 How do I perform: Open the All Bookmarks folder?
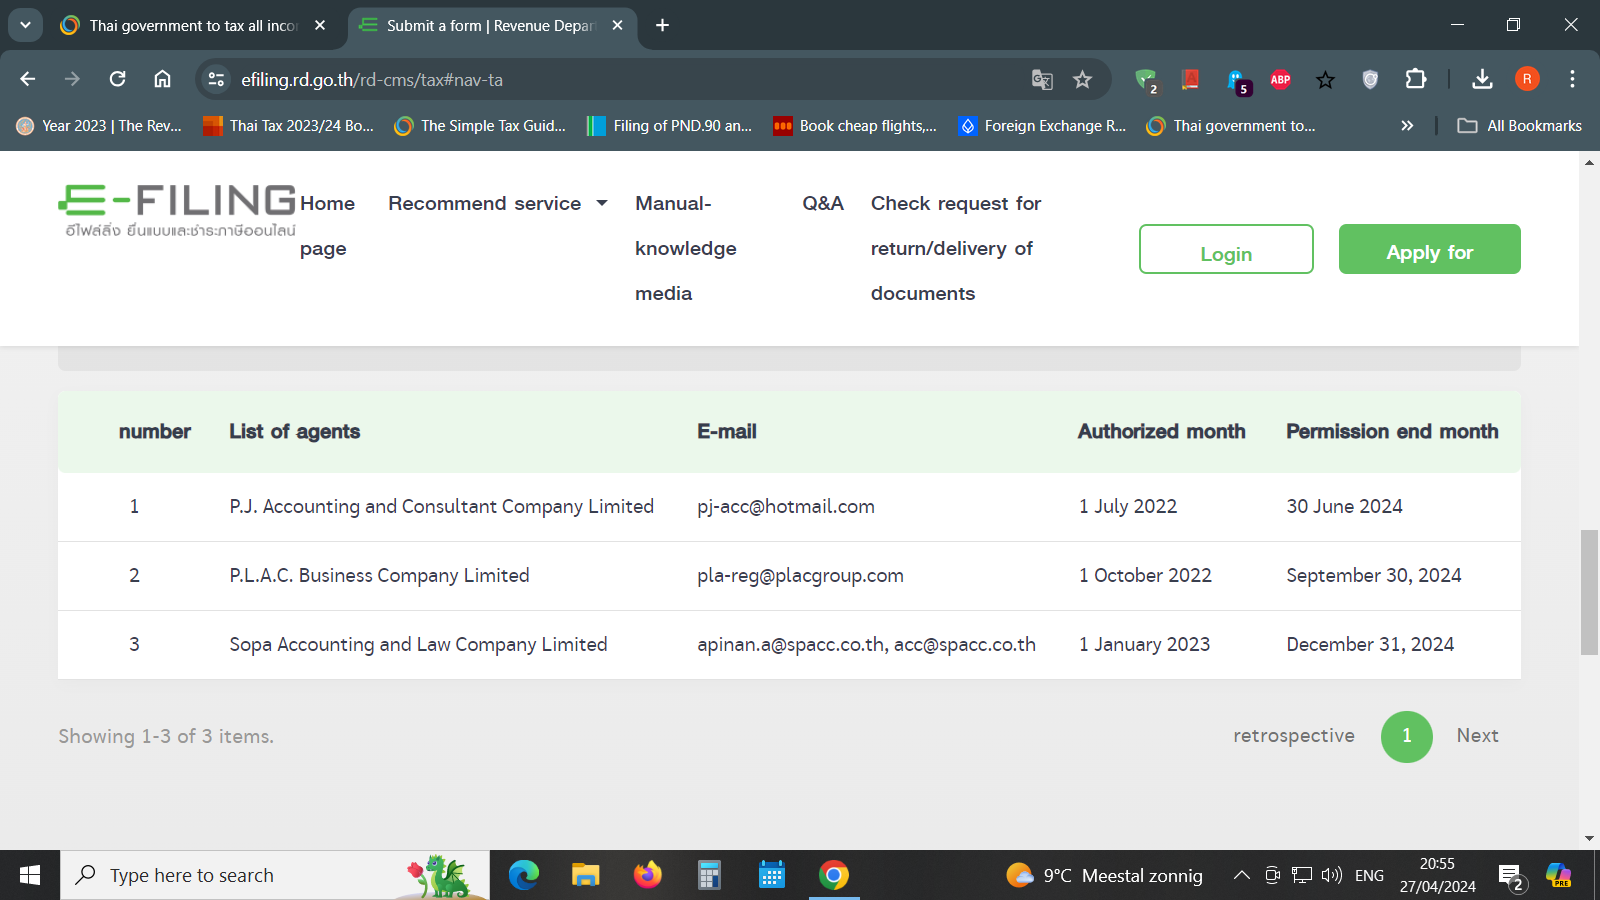click(x=1520, y=125)
